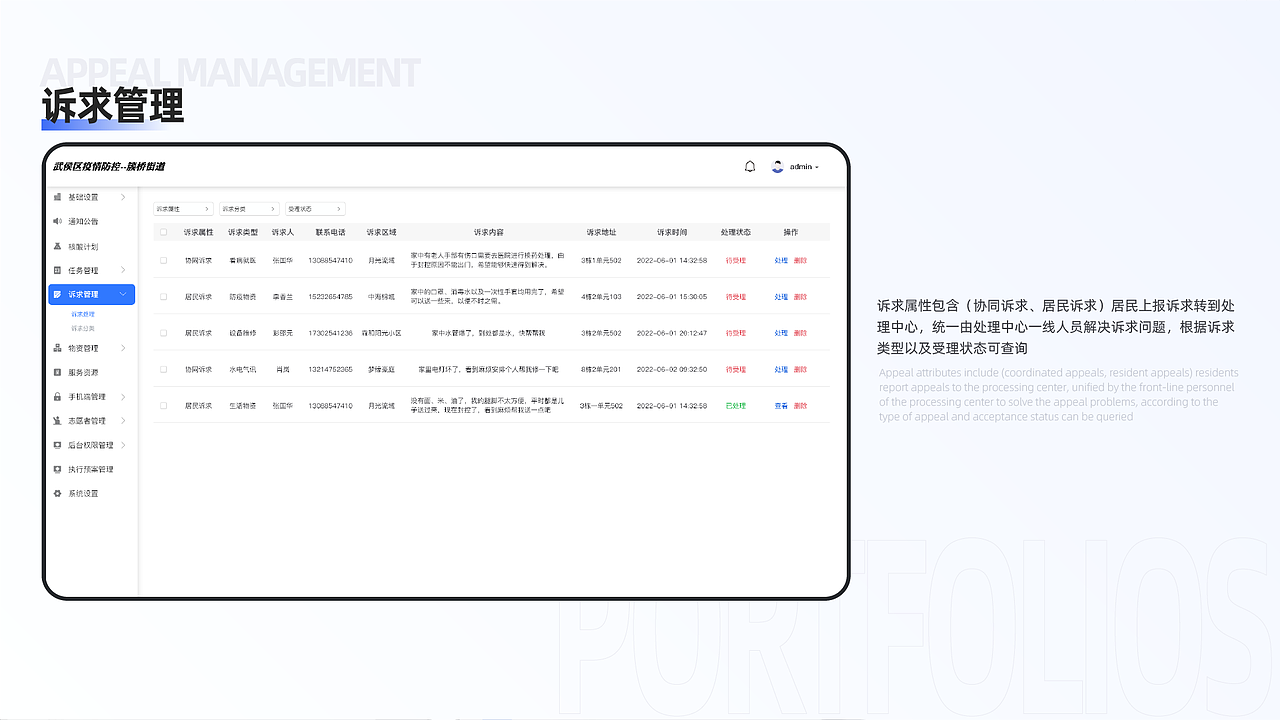Open the 诉求属性 filter dropdown
Image resolution: width=1280 pixels, height=720 pixels.
pyautogui.click(x=183, y=209)
